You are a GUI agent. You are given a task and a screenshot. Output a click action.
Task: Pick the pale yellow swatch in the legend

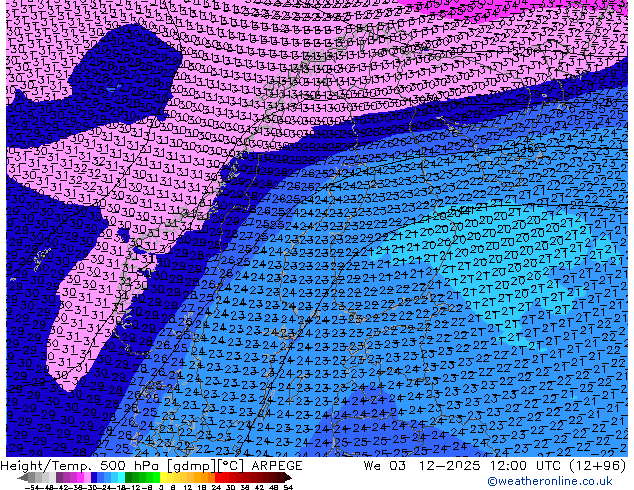pyautogui.click(x=163, y=477)
